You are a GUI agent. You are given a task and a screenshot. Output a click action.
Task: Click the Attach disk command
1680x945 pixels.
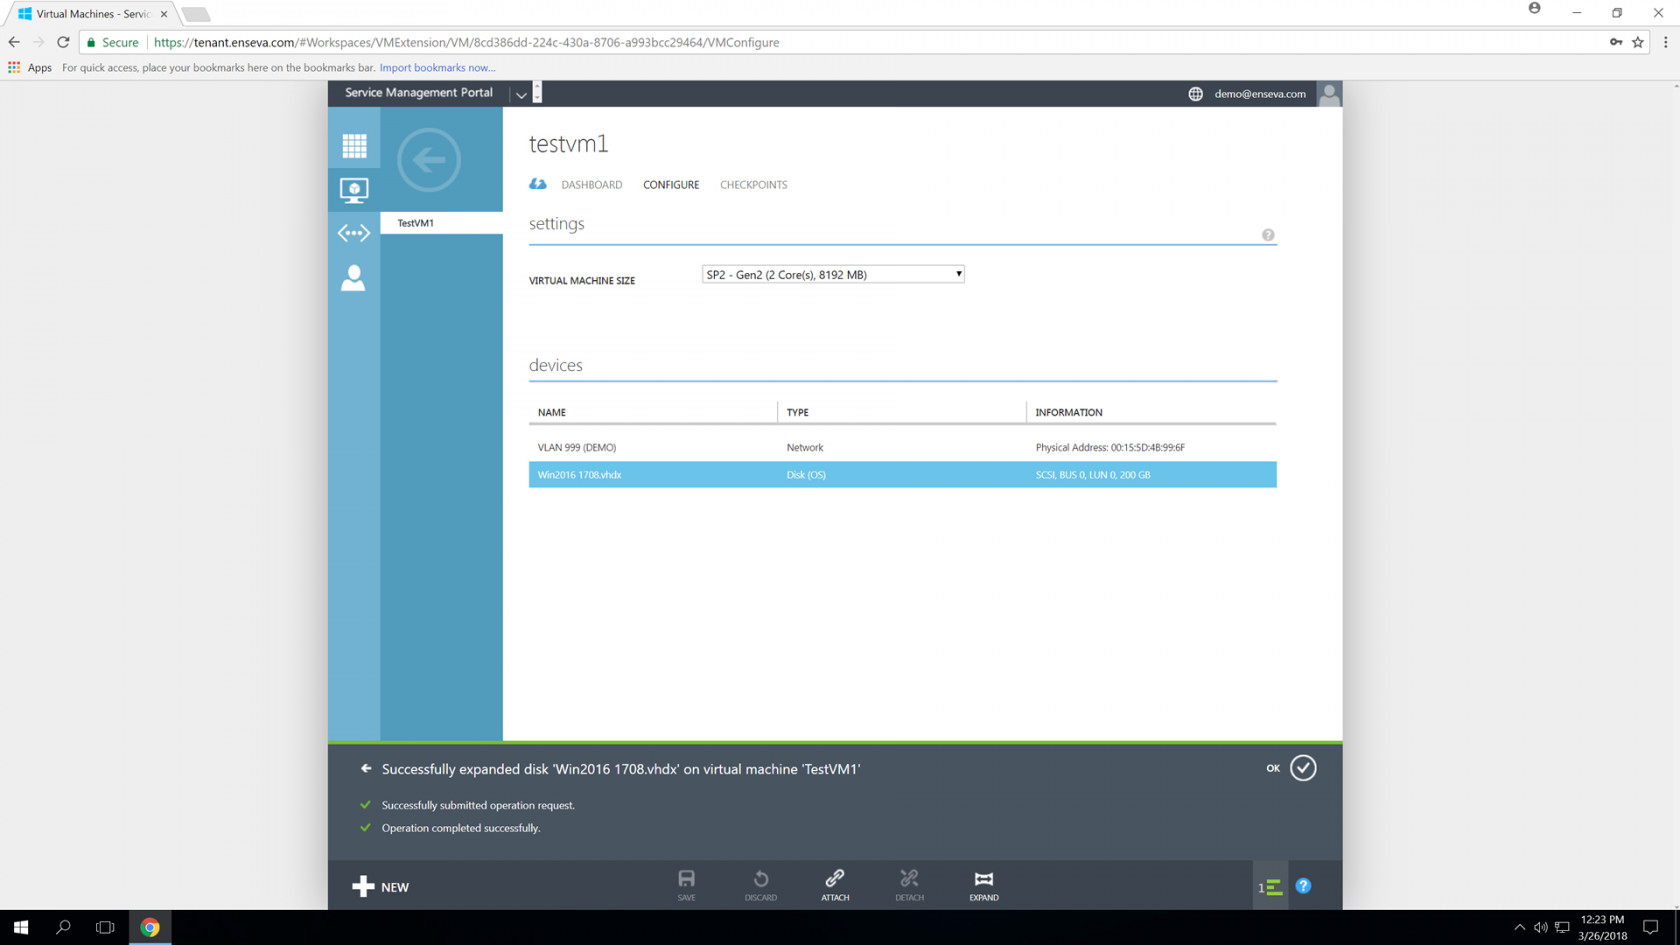(x=835, y=885)
